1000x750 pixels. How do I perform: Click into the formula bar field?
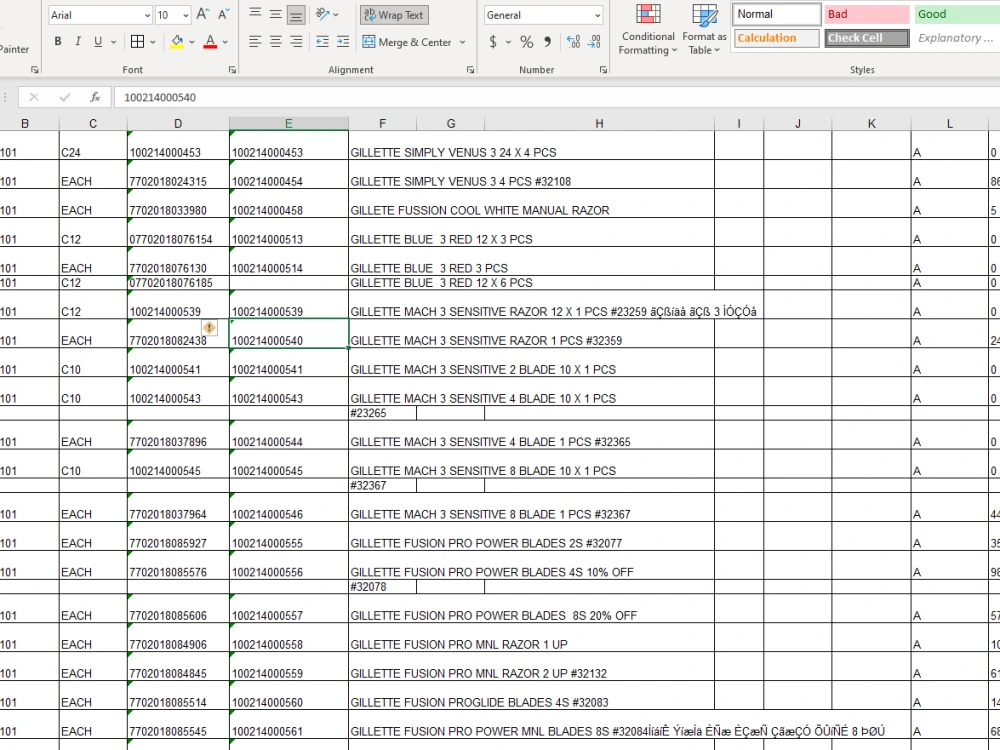[557, 97]
